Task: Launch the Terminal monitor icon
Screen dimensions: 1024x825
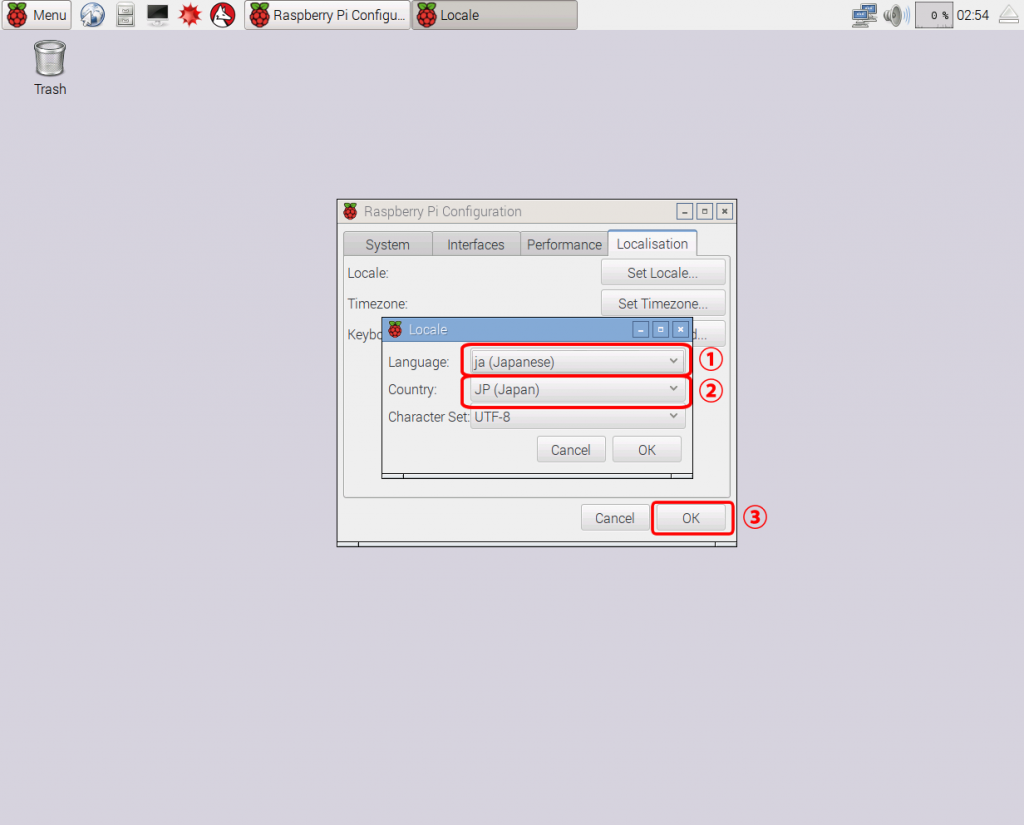Action: click(x=157, y=15)
